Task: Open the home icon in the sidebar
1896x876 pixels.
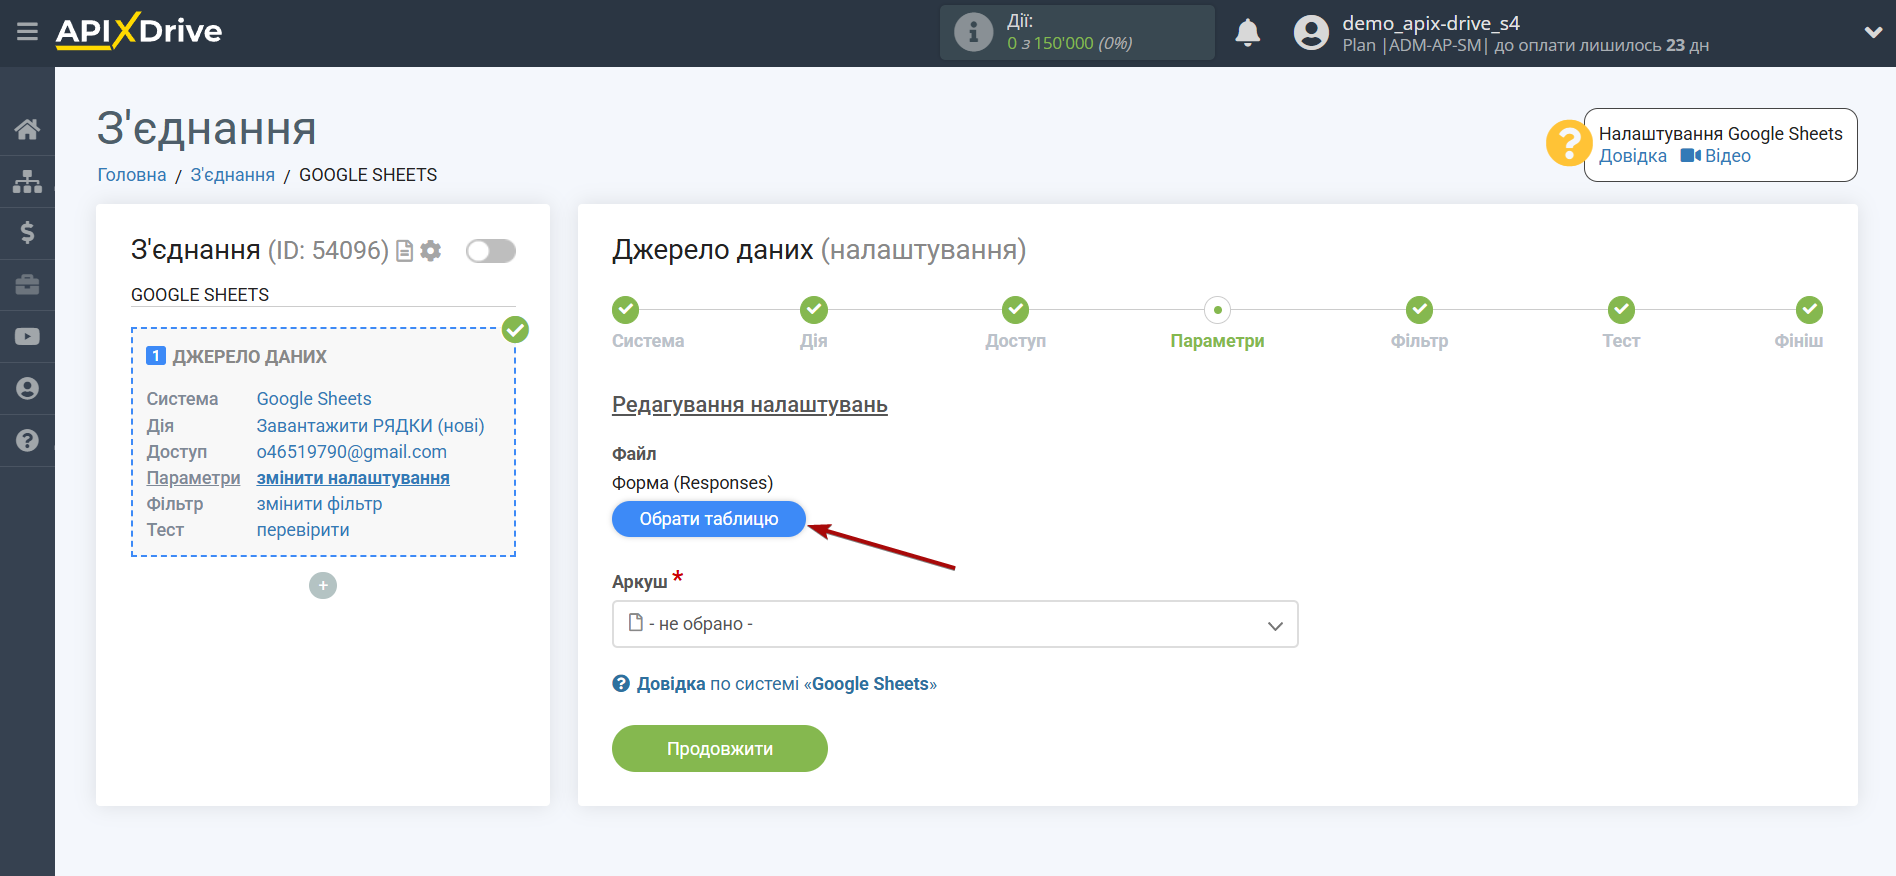Action: (27, 129)
